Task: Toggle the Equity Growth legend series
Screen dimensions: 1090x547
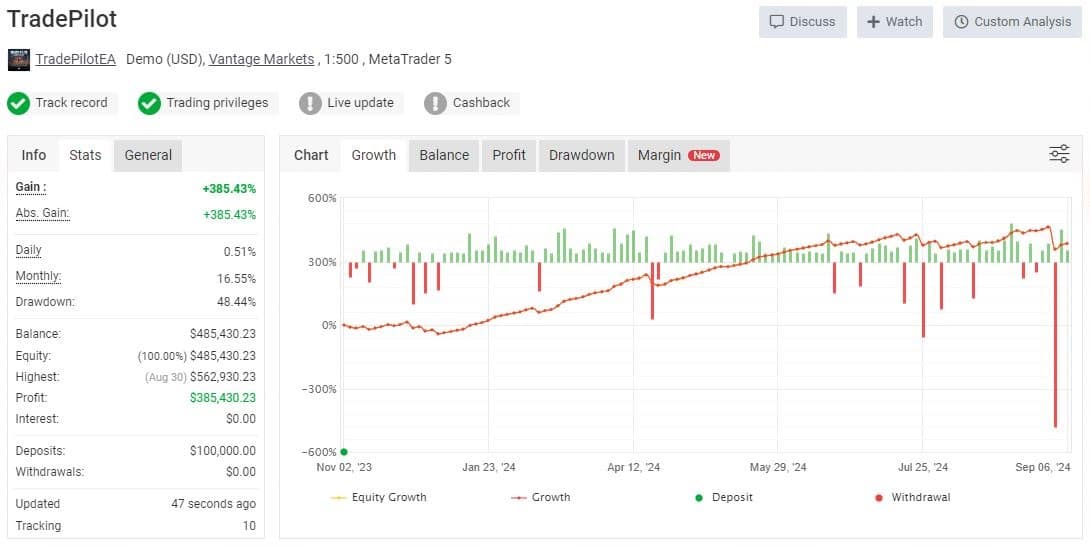Action: 378,498
